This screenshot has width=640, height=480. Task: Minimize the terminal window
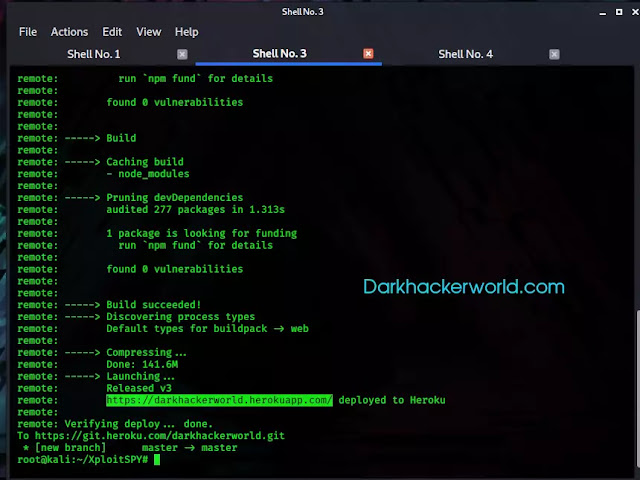pyautogui.click(x=602, y=12)
